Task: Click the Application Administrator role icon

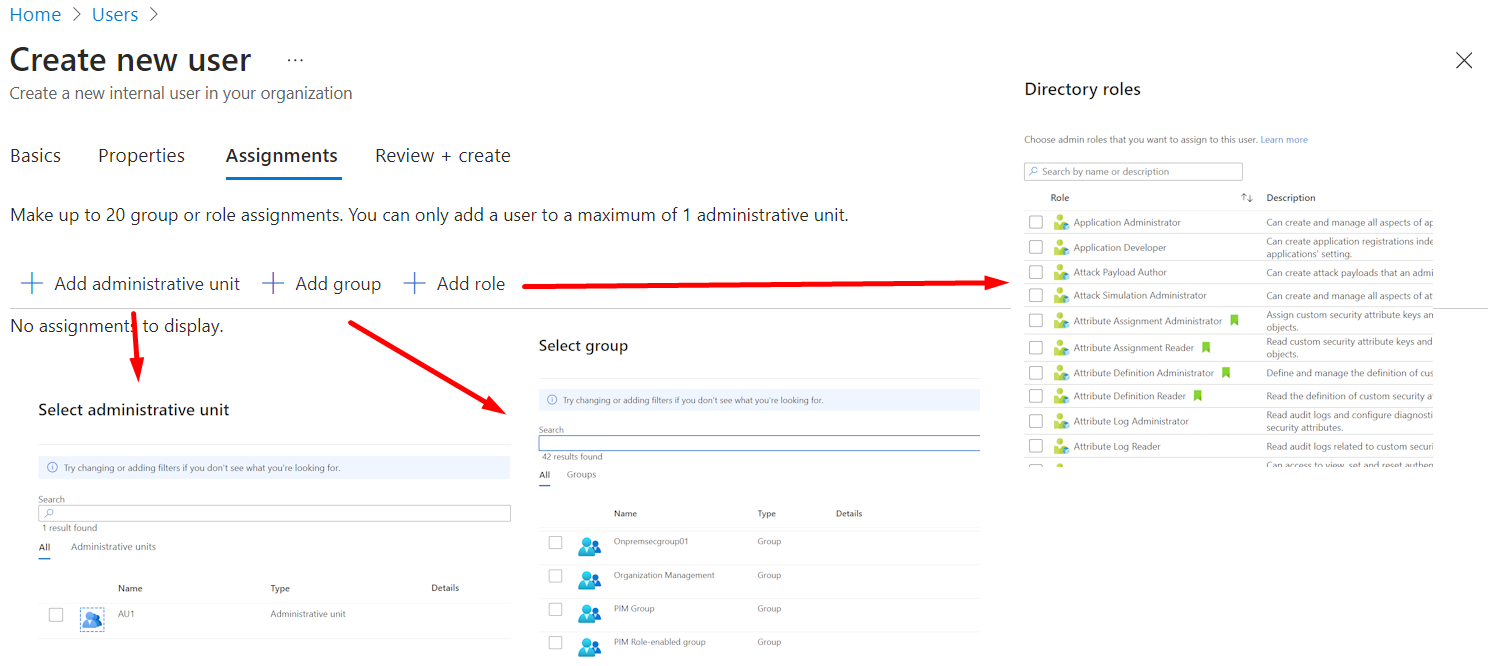Action: point(1061,223)
